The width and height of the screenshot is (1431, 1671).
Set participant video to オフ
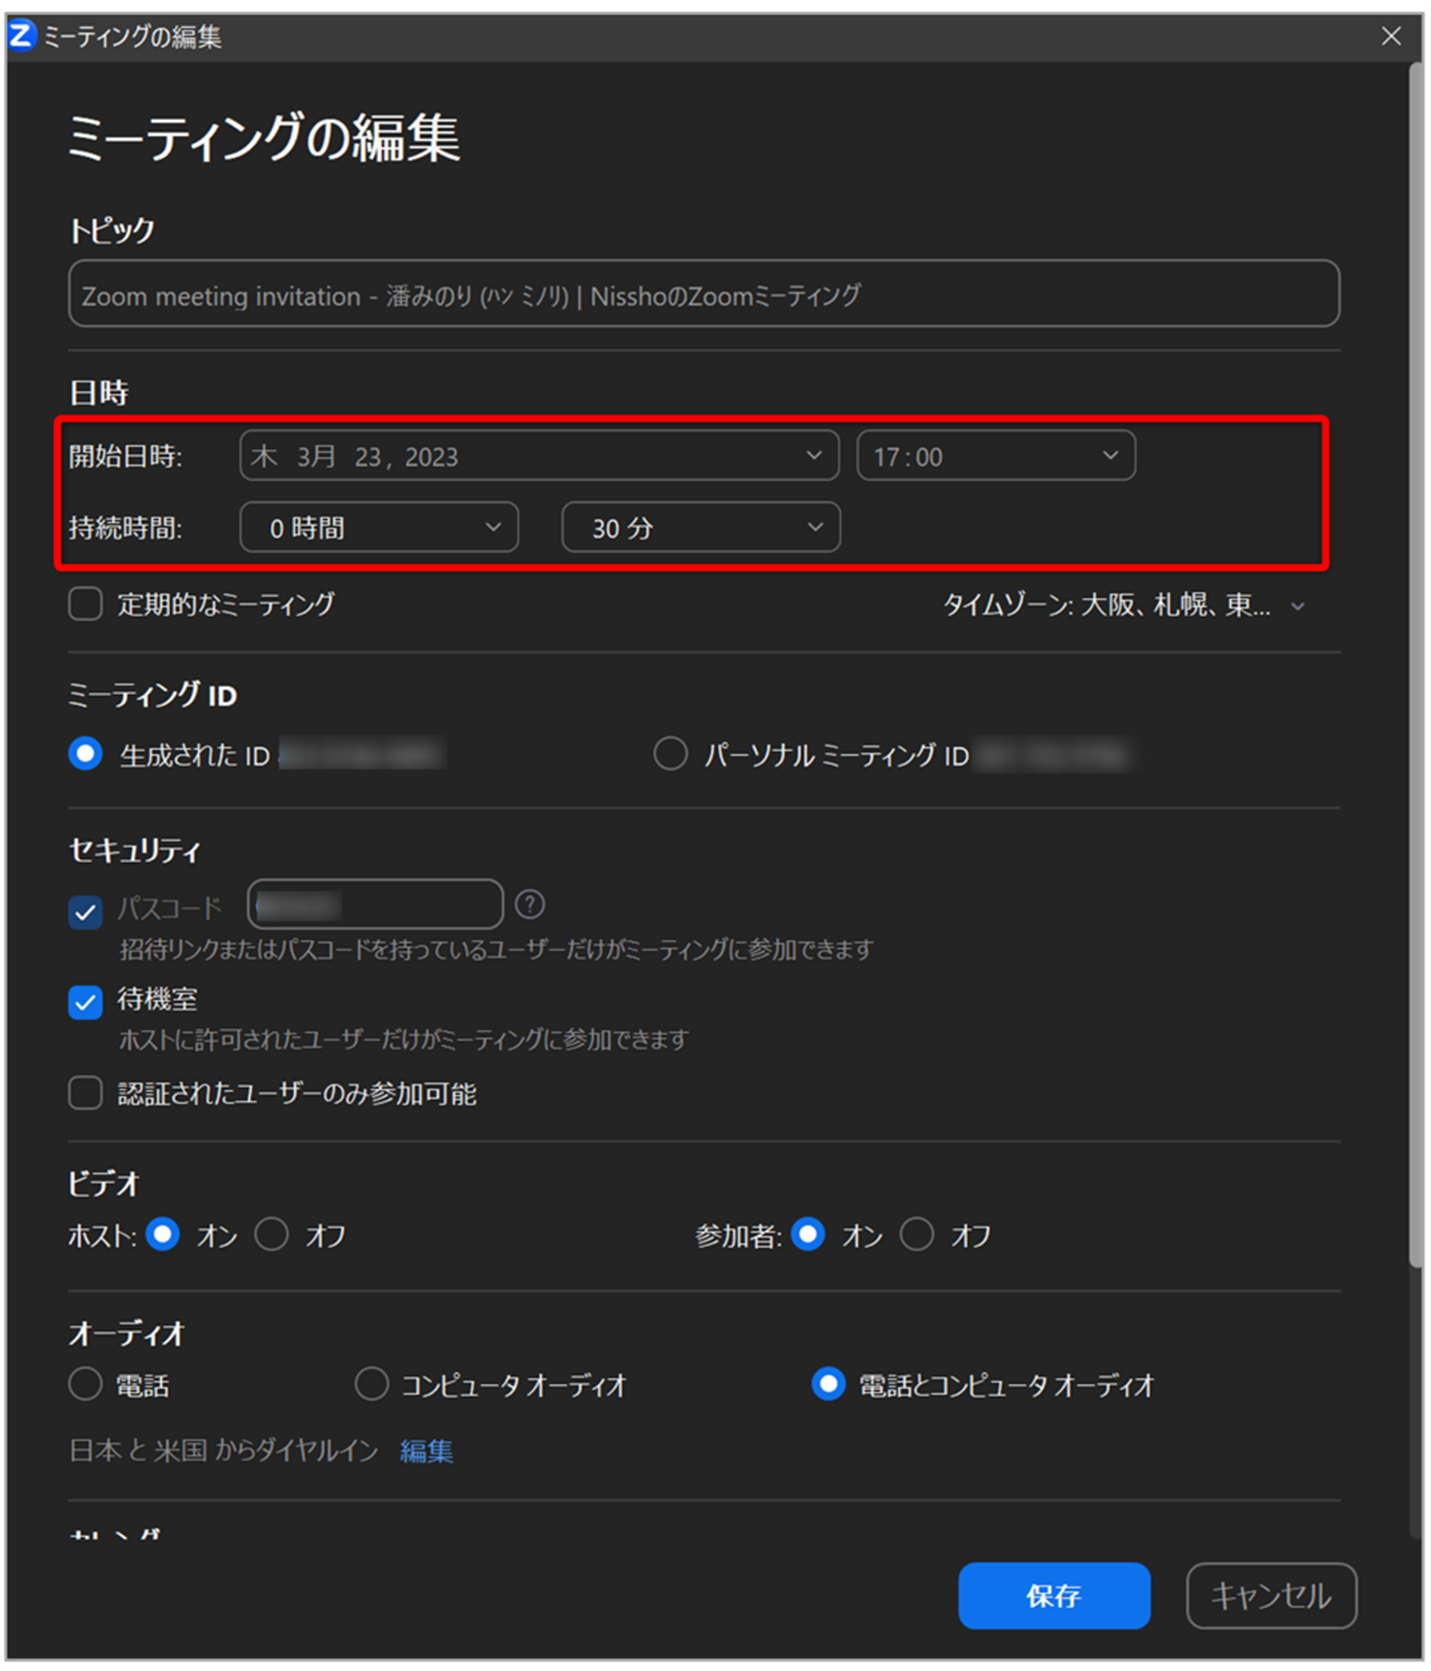pos(917,1234)
